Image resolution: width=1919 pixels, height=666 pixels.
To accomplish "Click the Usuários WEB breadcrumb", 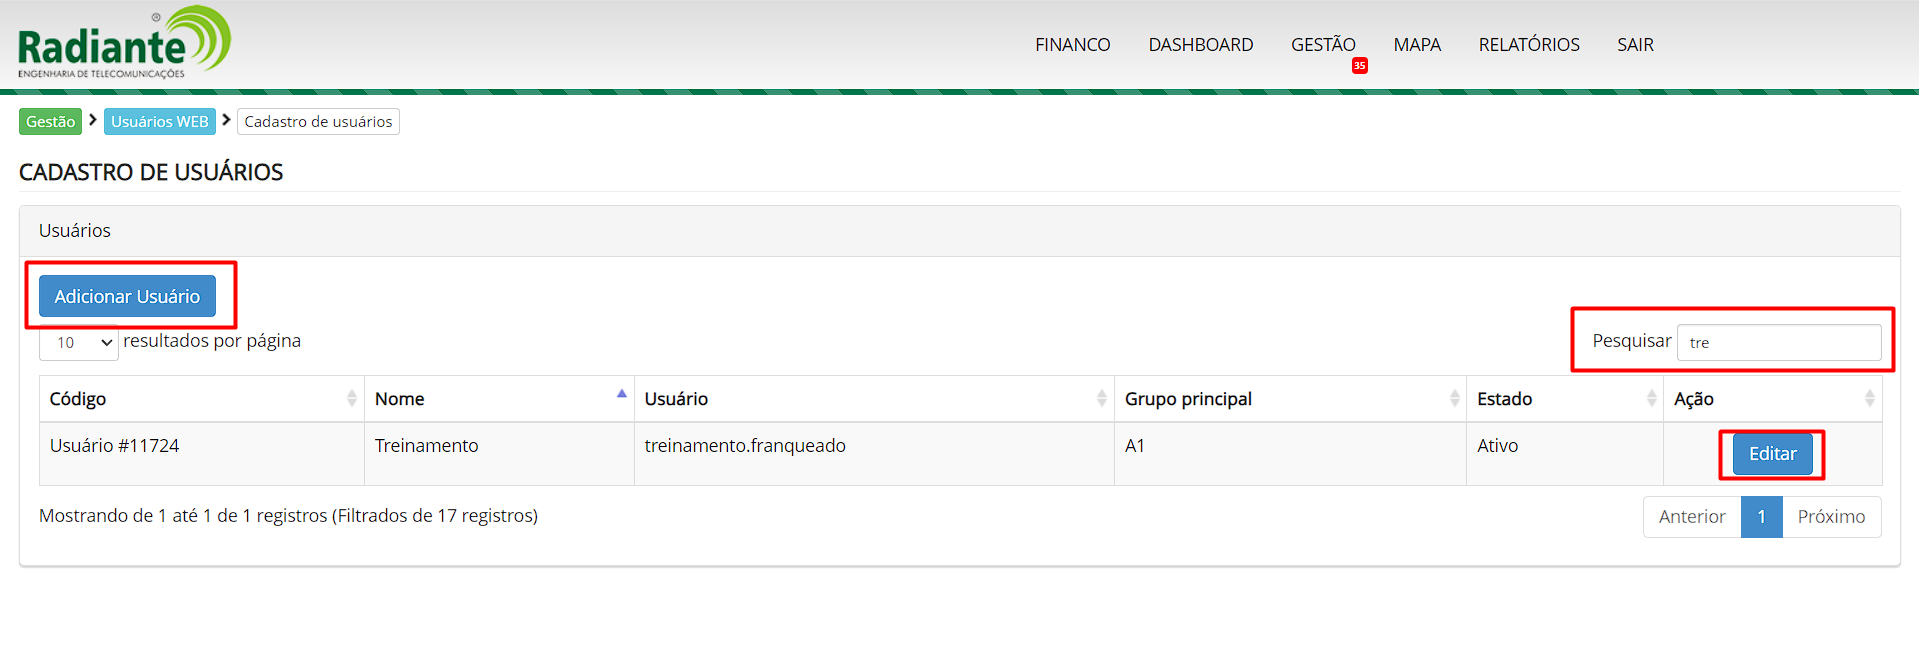I will click(x=160, y=122).
